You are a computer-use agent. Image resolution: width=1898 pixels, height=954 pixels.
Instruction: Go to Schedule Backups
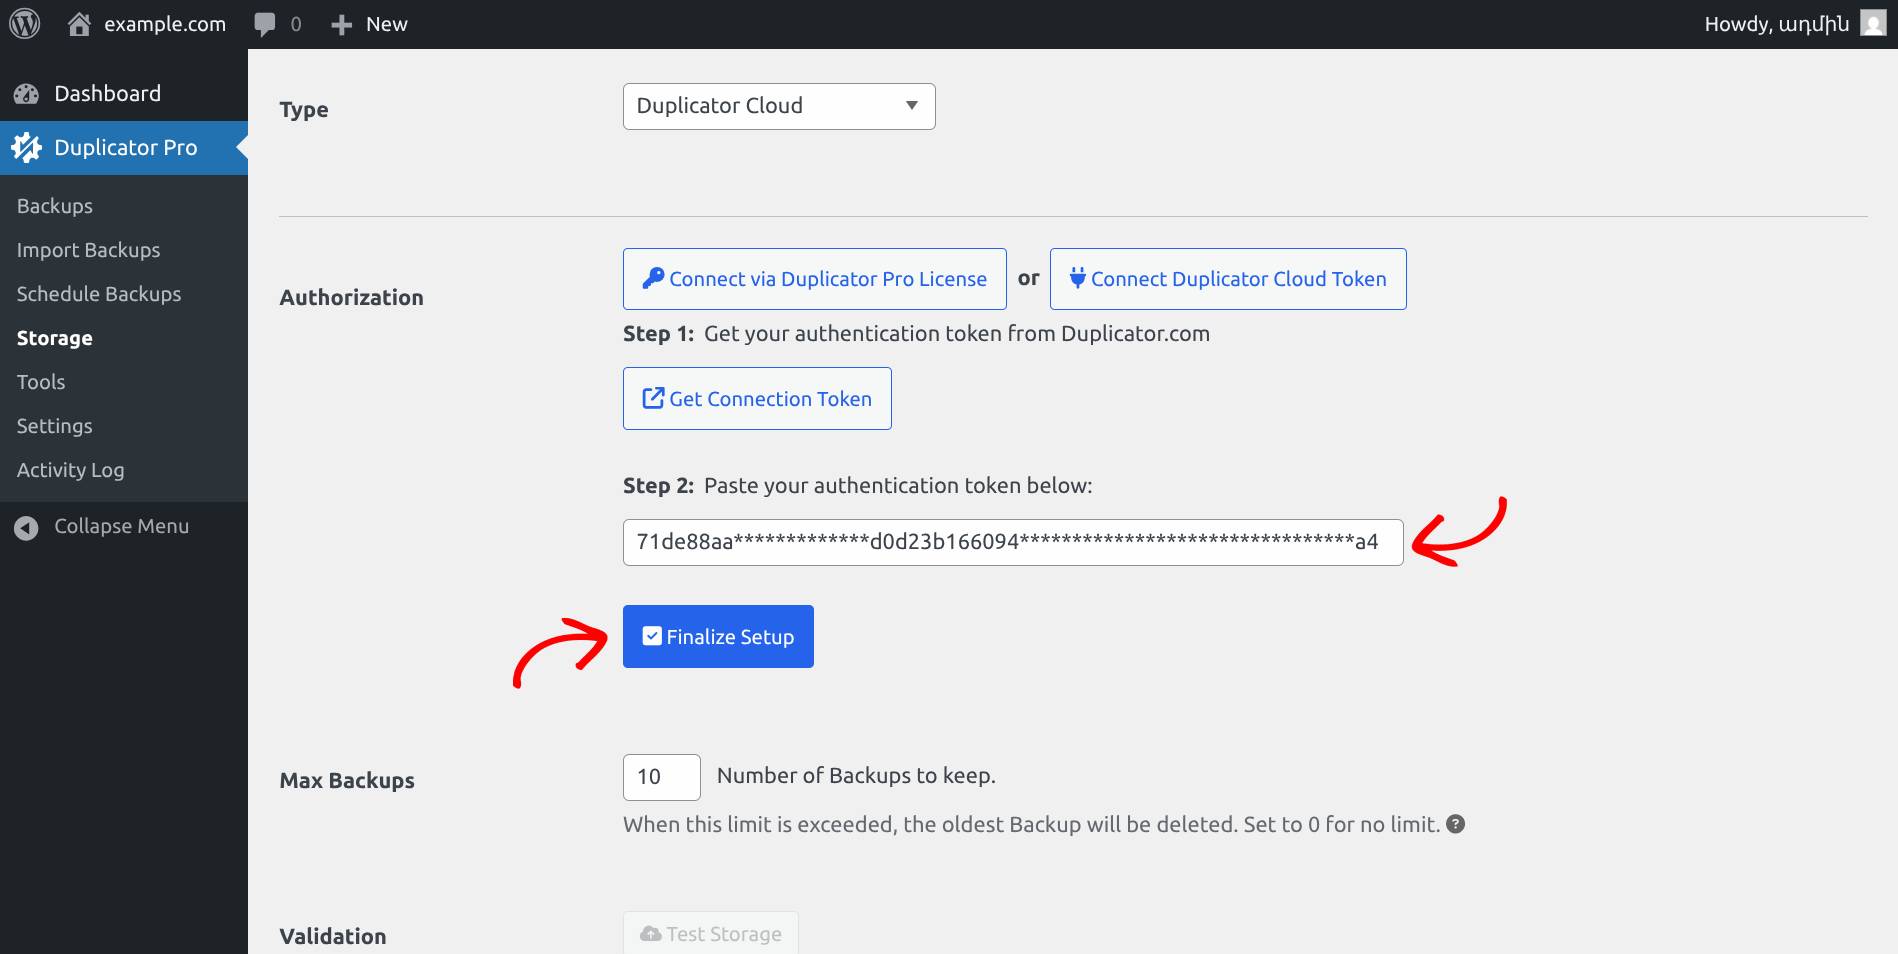click(x=99, y=294)
